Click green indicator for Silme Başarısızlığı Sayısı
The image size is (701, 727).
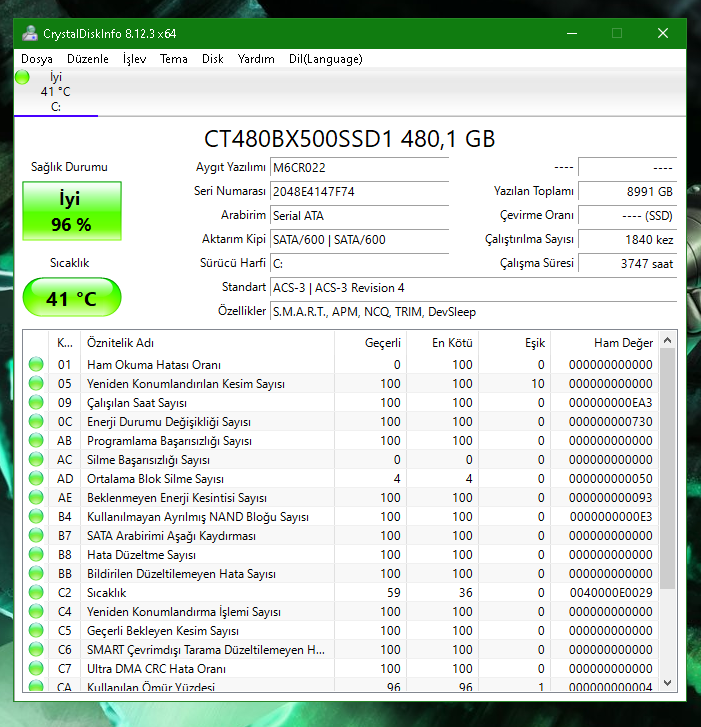tap(37, 460)
